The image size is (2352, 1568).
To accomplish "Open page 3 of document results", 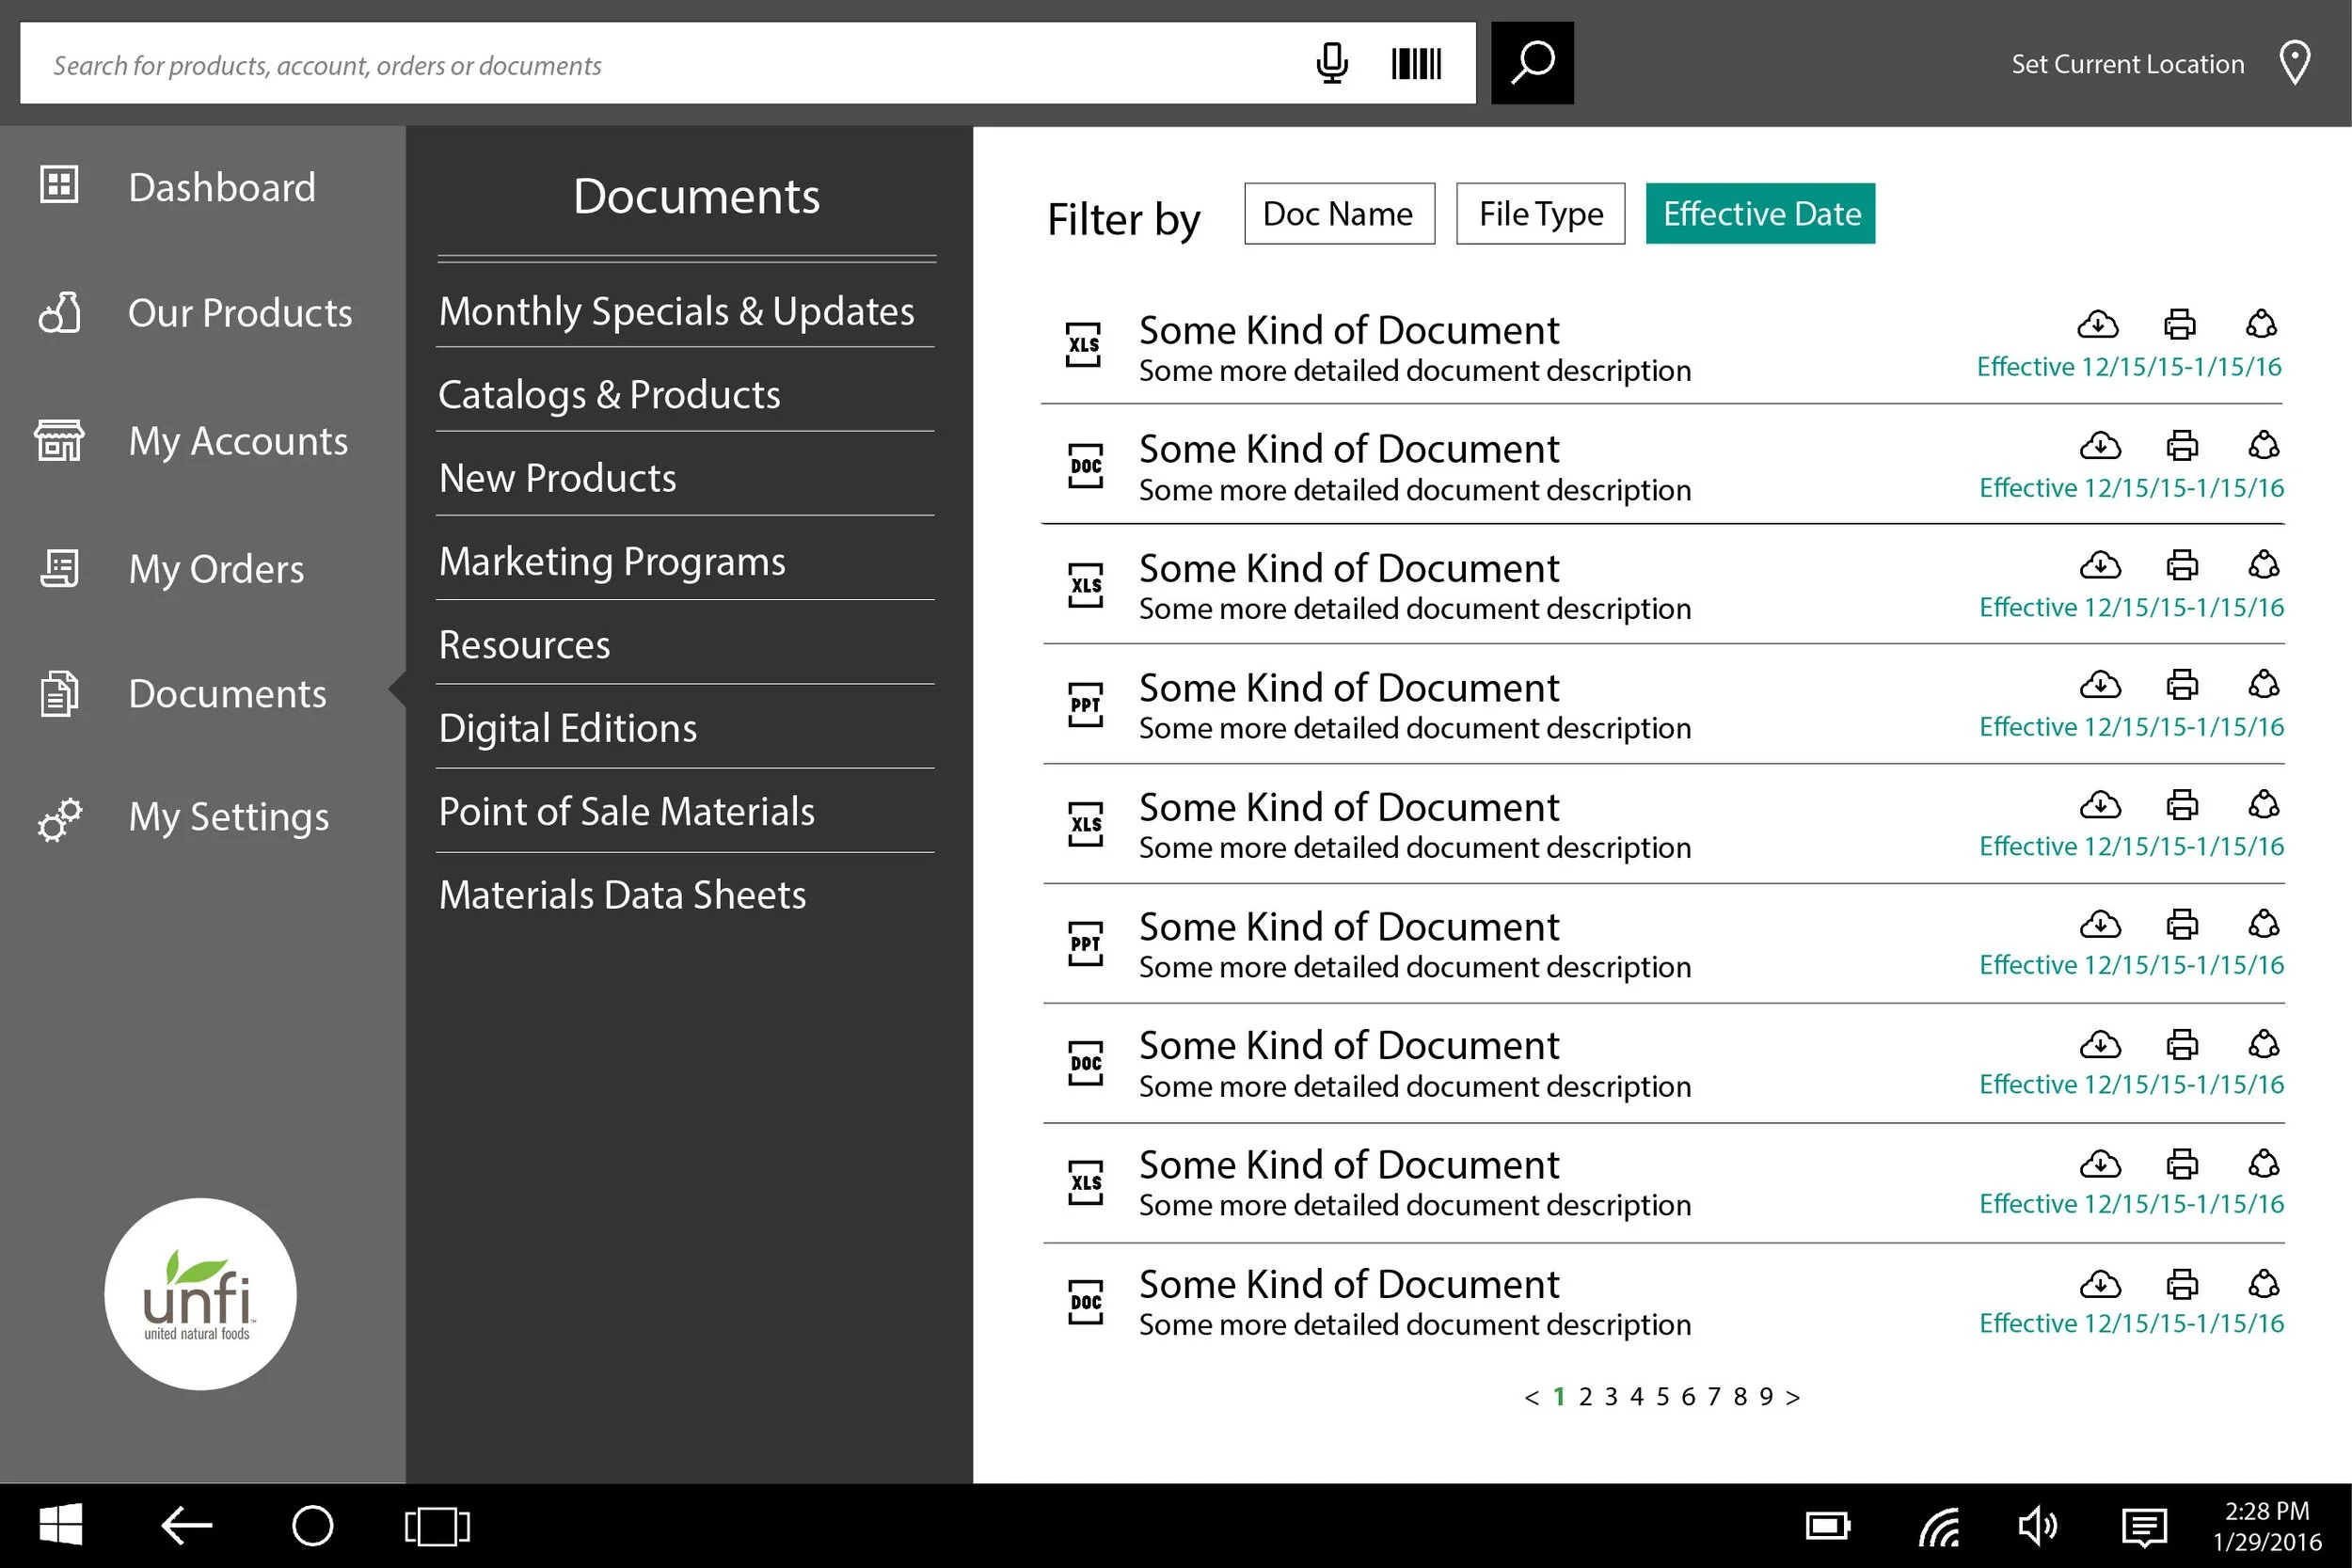I will pos(1610,1396).
